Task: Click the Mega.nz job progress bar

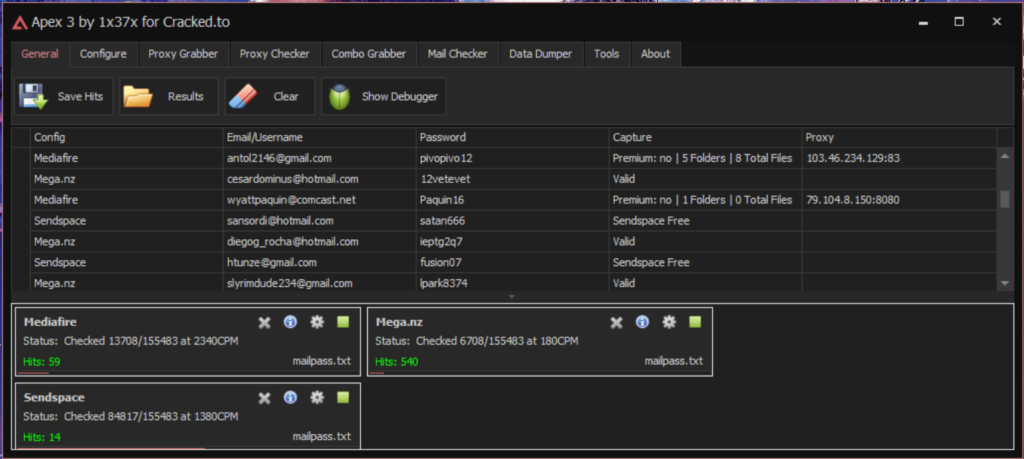Action: click(540, 373)
